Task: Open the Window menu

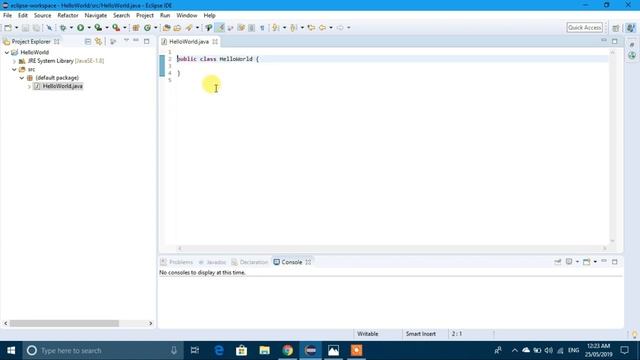Action: click(x=187, y=16)
